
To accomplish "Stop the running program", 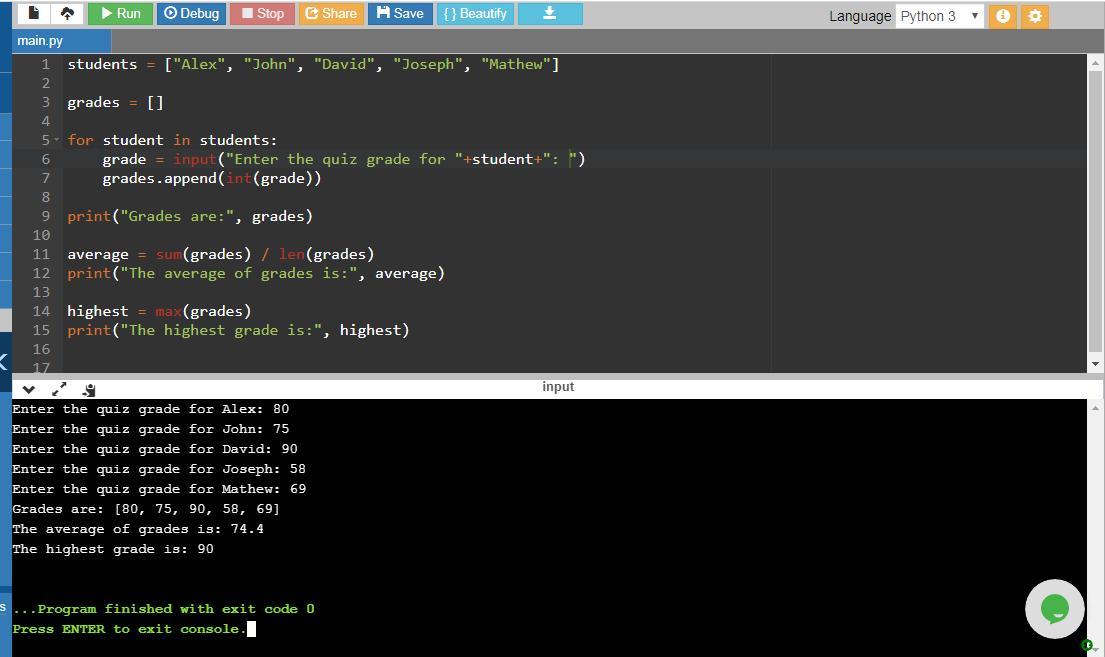I will coord(262,14).
